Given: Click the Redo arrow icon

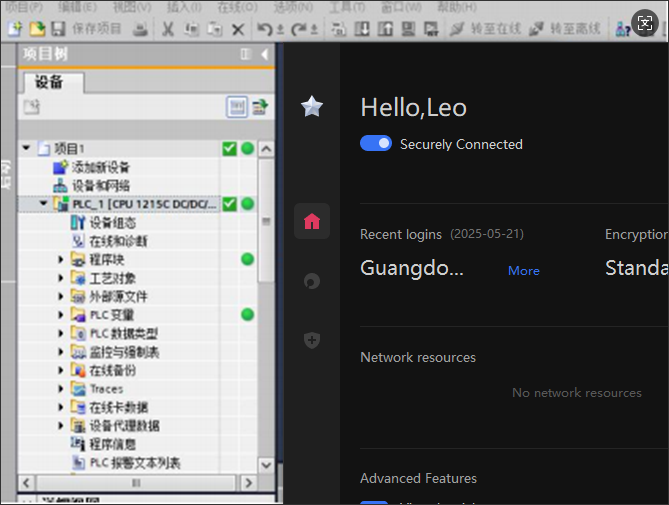Looking at the screenshot, I should coord(298,29).
